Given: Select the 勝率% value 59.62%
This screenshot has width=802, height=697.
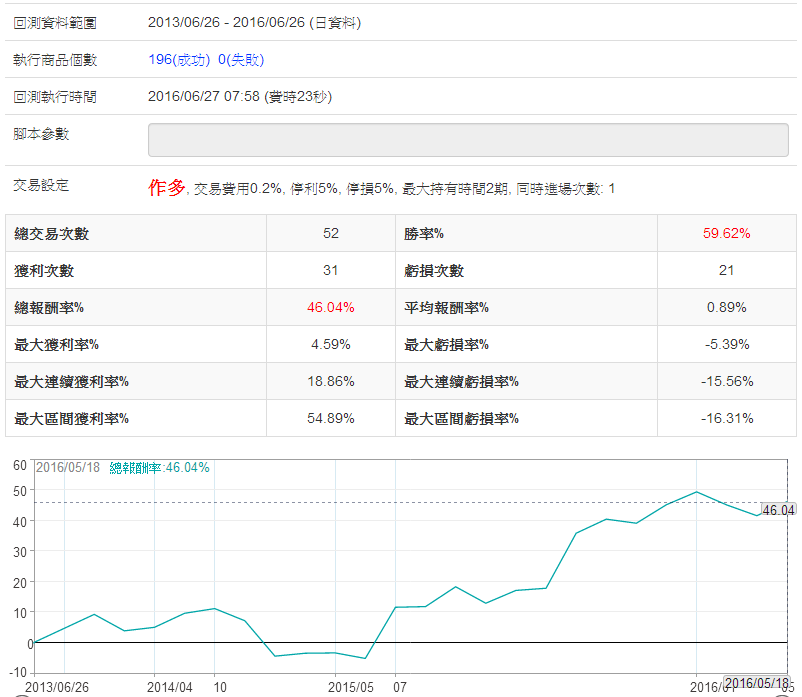Looking at the screenshot, I should tap(726, 233).
